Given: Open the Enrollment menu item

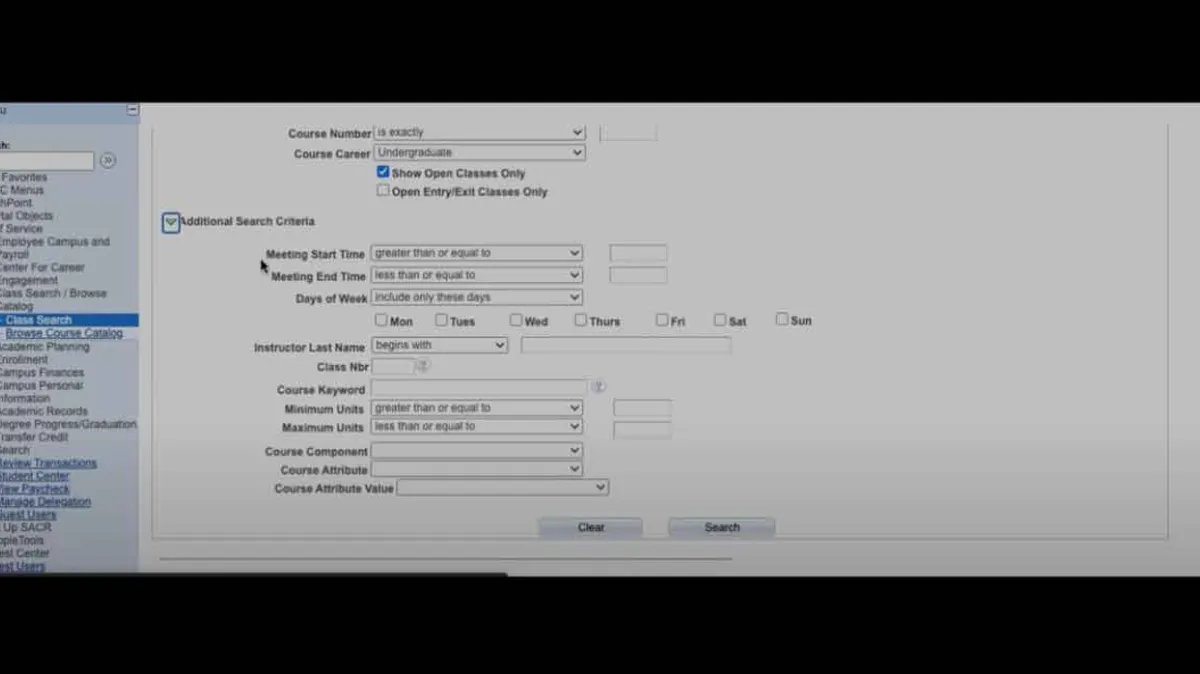Looking at the screenshot, I should coord(23,359).
